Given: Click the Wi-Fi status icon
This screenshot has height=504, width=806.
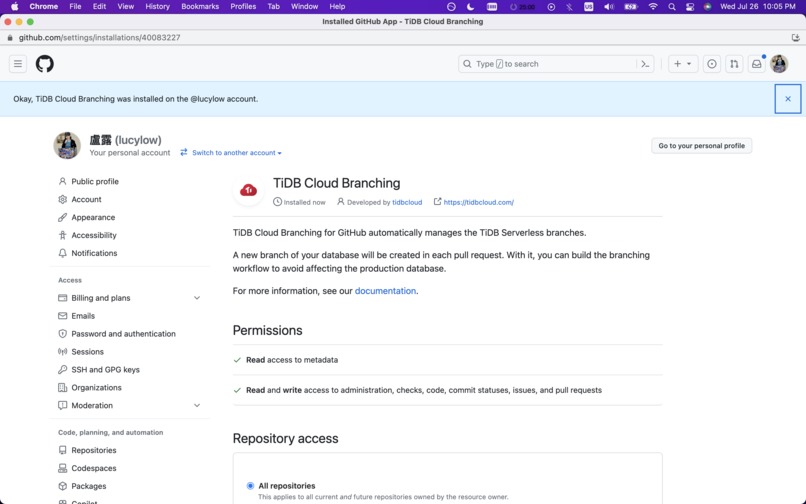Looking at the screenshot, I should tap(653, 7).
